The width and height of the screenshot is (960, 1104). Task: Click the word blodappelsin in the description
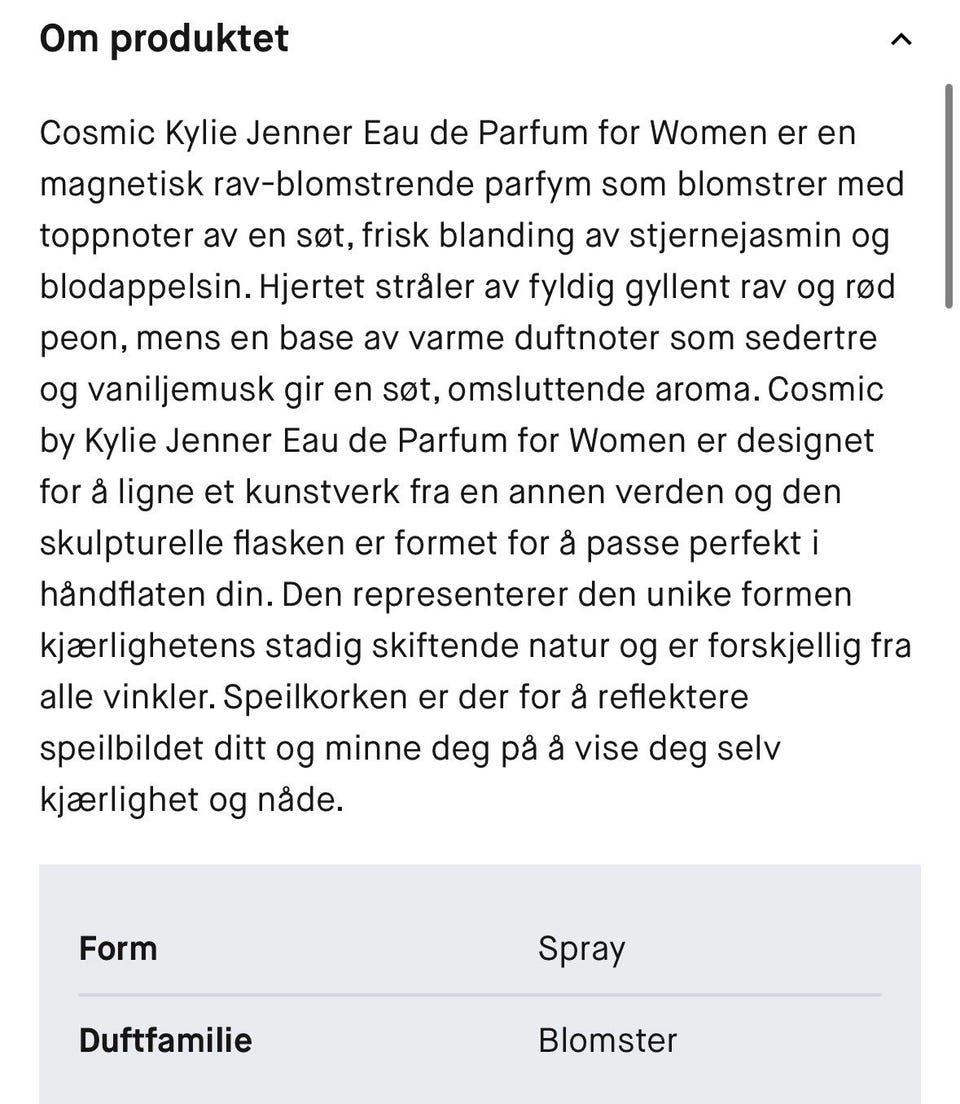click(x=145, y=288)
